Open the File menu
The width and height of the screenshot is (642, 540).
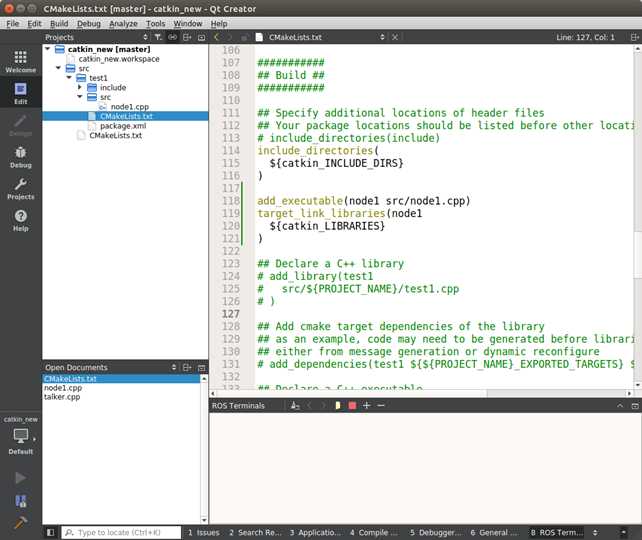click(13, 24)
